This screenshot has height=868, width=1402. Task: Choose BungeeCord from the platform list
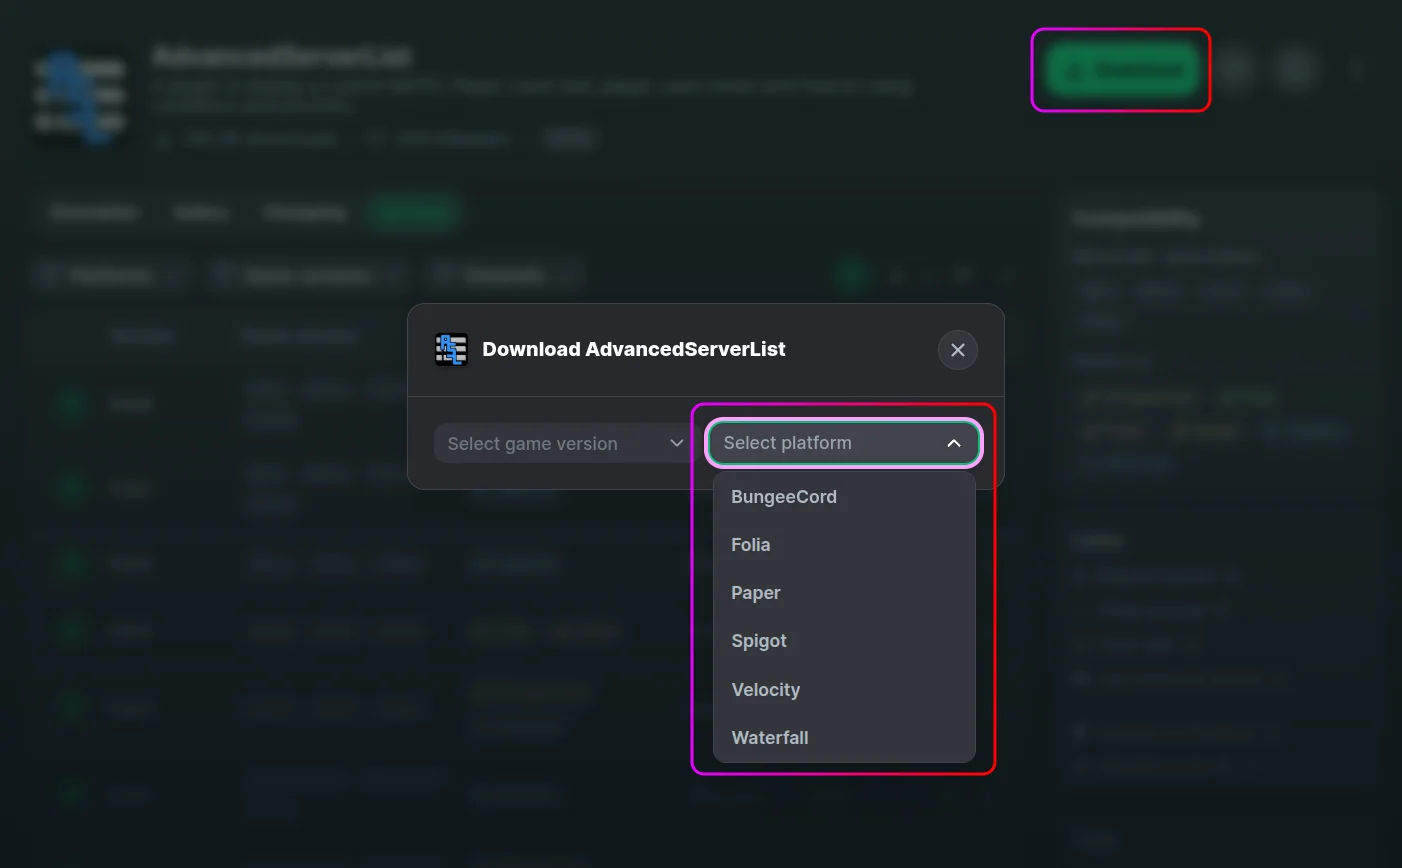point(844,497)
